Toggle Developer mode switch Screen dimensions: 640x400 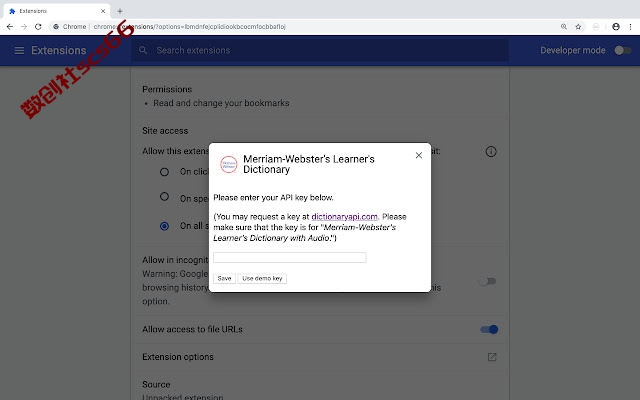(623, 50)
